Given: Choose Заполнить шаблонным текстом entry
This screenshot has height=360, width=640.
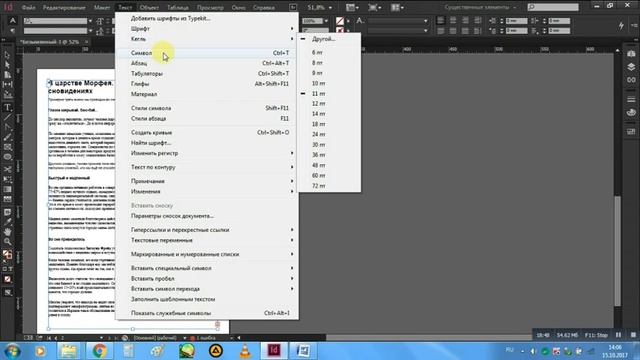Looking at the screenshot, I should [207, 299].
